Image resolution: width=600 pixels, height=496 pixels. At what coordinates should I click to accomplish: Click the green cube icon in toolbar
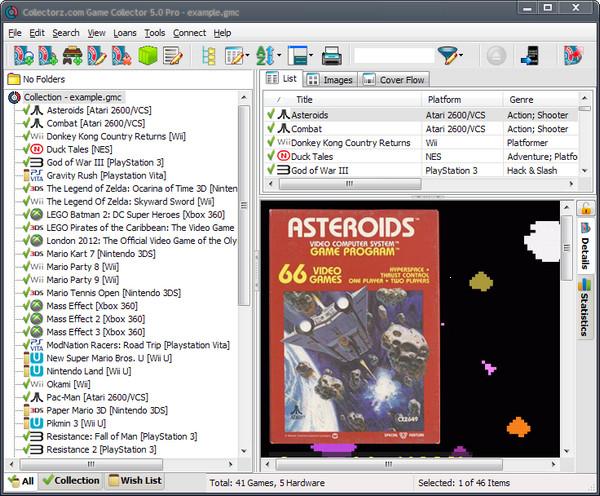[147, 56]
